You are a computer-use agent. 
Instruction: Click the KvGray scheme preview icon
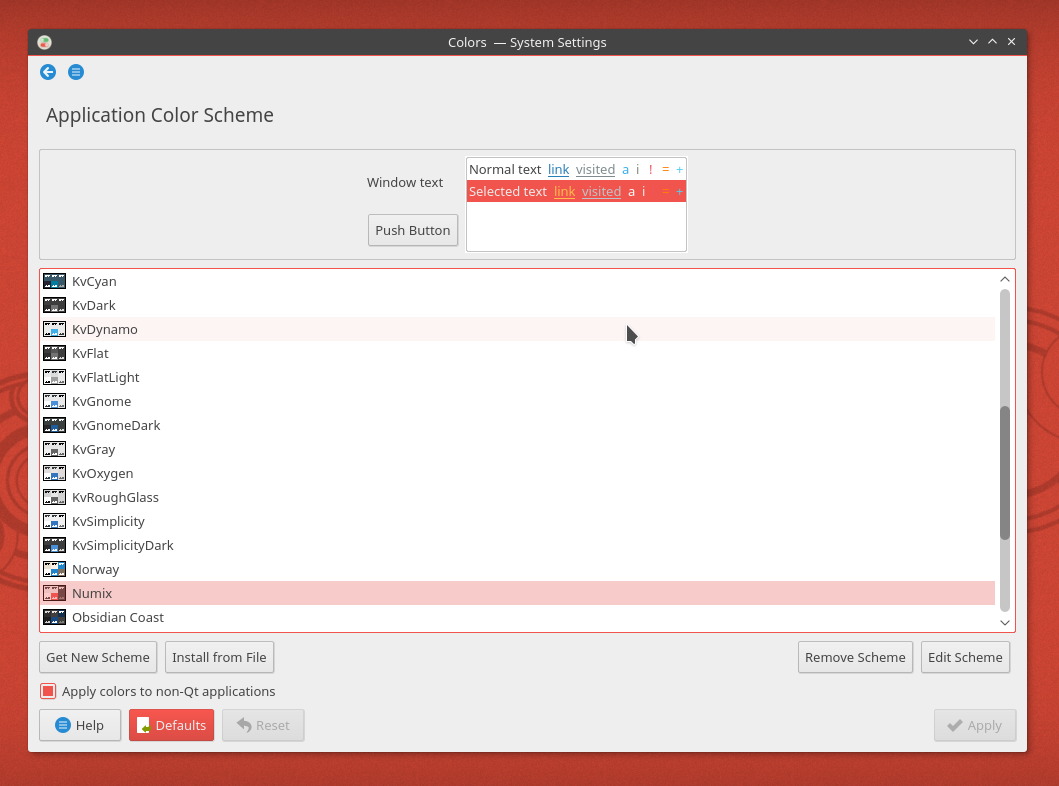point(55,449)
